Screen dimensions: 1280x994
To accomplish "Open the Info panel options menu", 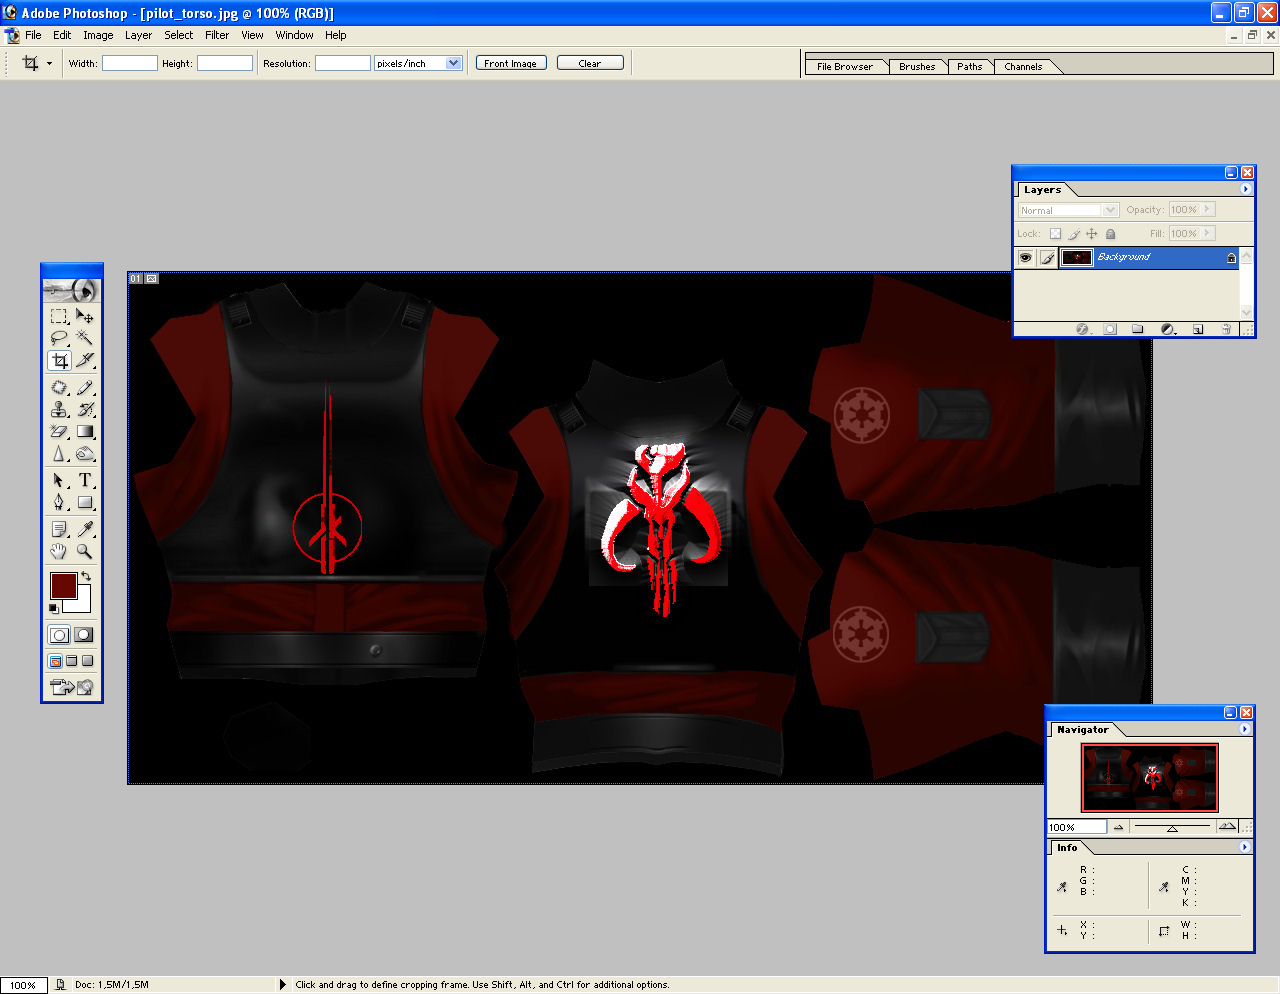I will [1245, 847].
